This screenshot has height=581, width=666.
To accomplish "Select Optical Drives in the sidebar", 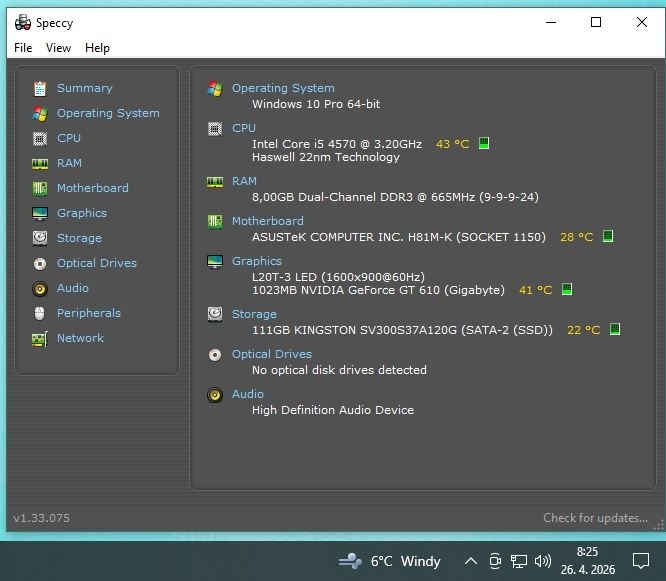I will pos(97,263).
